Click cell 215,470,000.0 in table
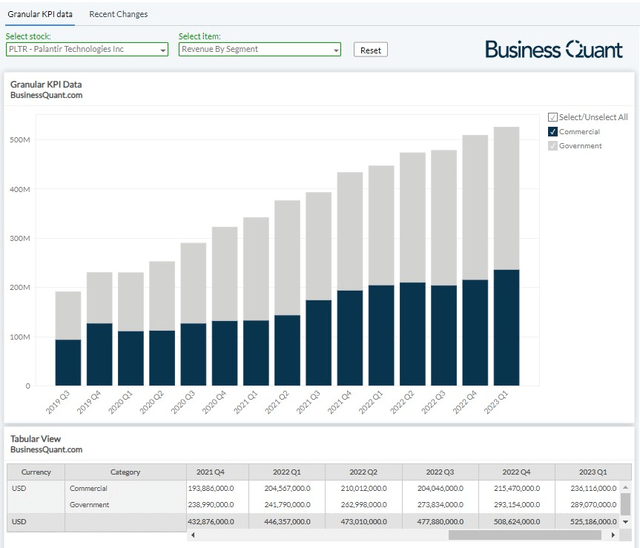 517,488
